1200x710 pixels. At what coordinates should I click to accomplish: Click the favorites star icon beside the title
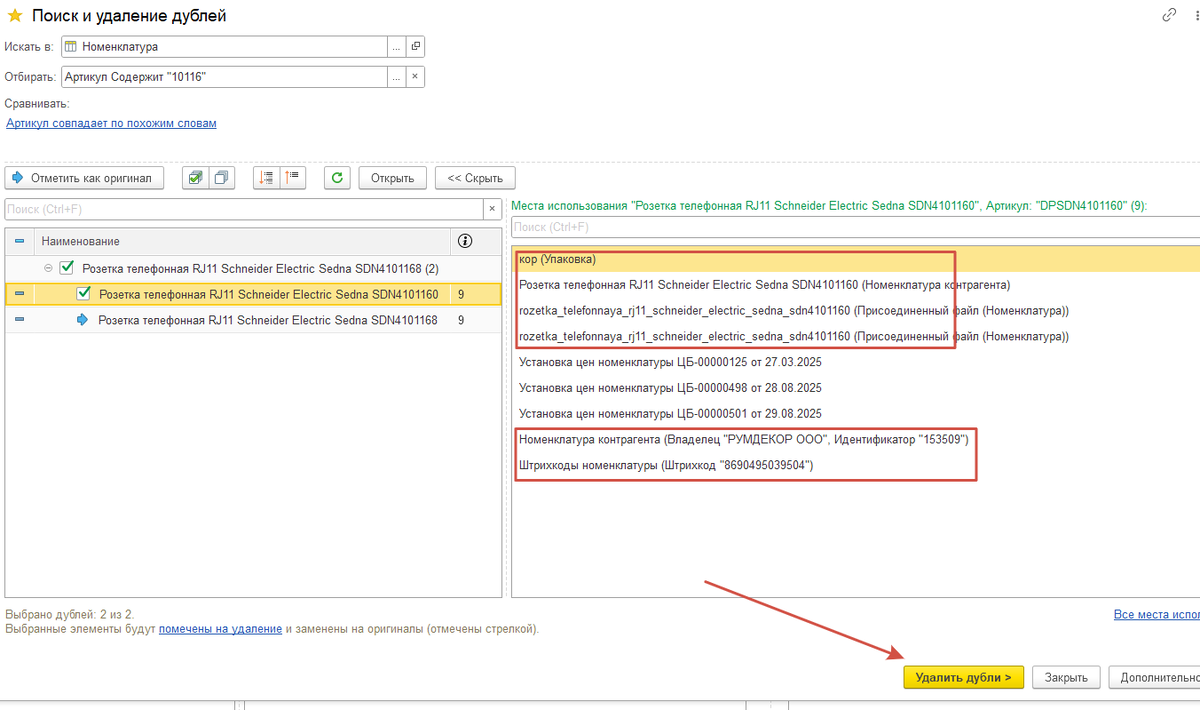(x=15, y=16)
